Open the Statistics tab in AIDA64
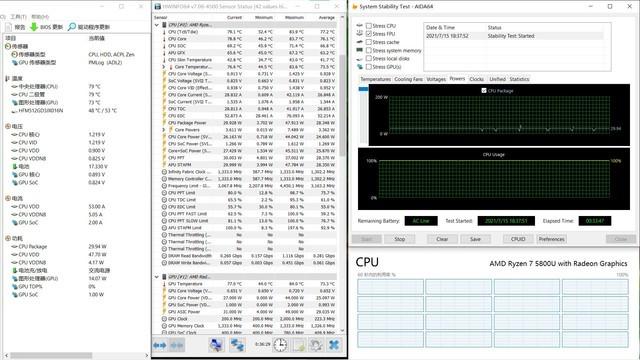Screen dimensions: 640x360 519,79
